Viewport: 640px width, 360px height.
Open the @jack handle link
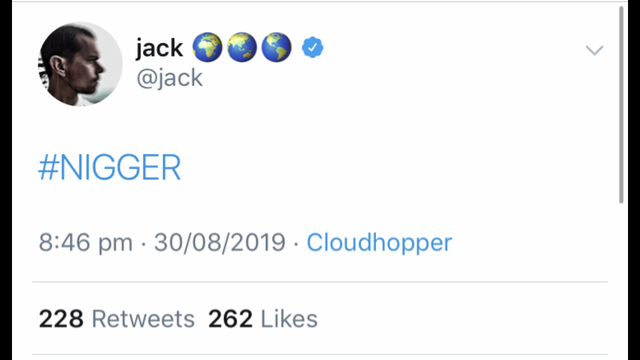coord(169,78)
